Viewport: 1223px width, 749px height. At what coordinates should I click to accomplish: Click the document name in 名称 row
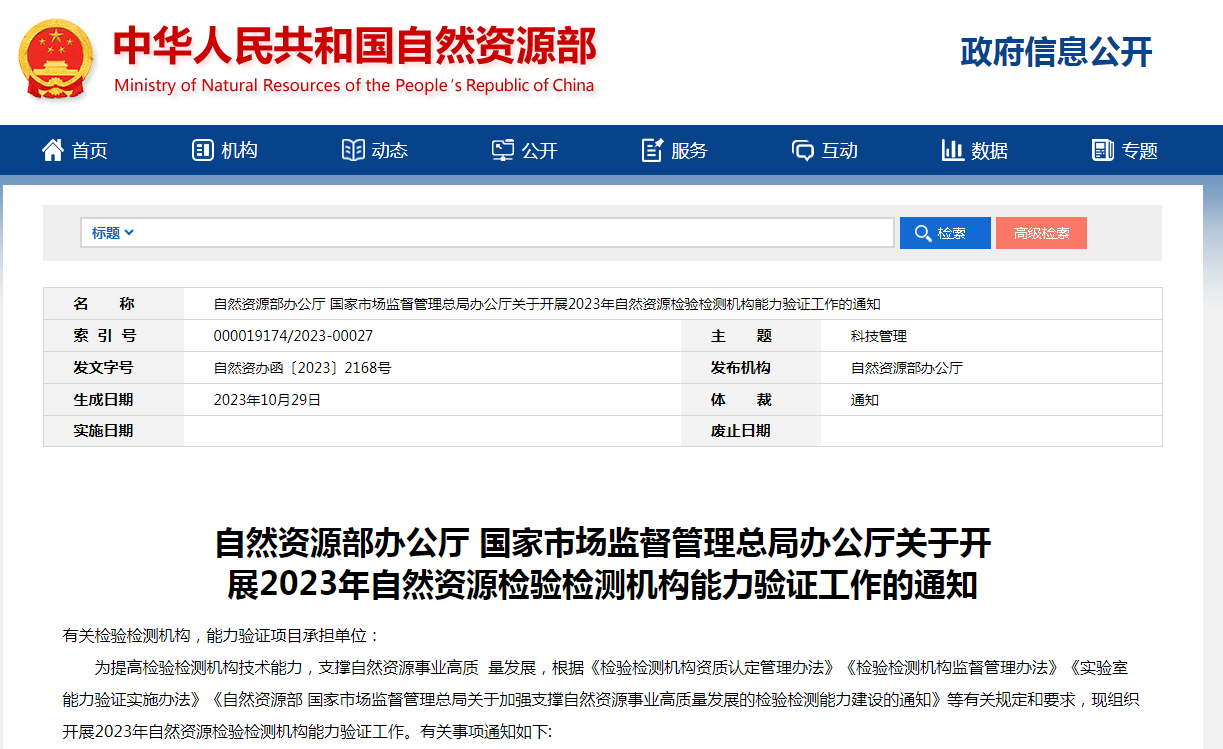[547, 304]
